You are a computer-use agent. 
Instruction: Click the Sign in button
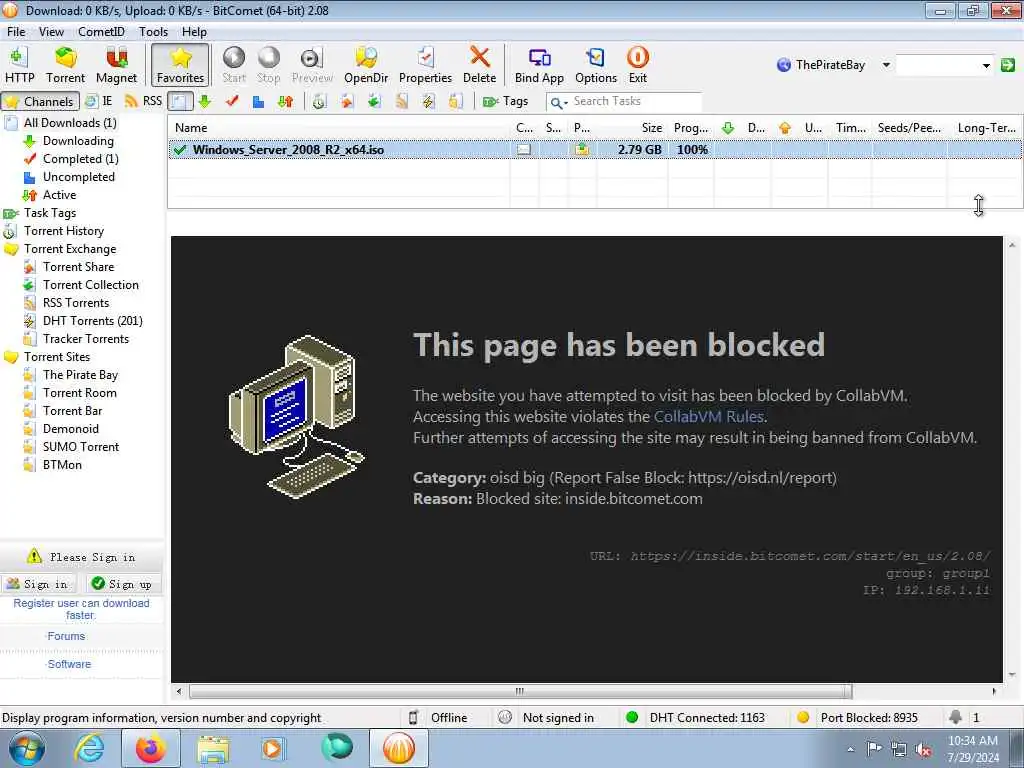tap(38, 584)
